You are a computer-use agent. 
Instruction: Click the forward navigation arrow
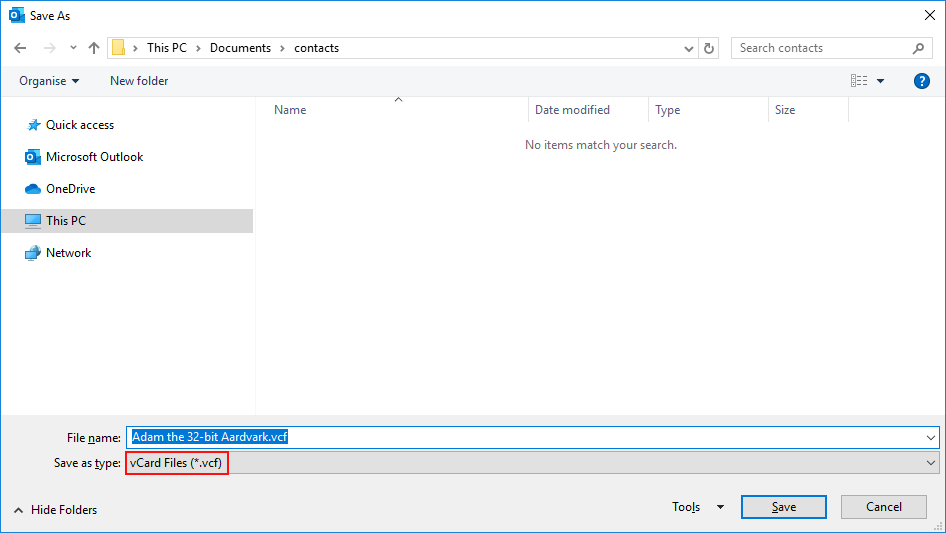point(49,48)
